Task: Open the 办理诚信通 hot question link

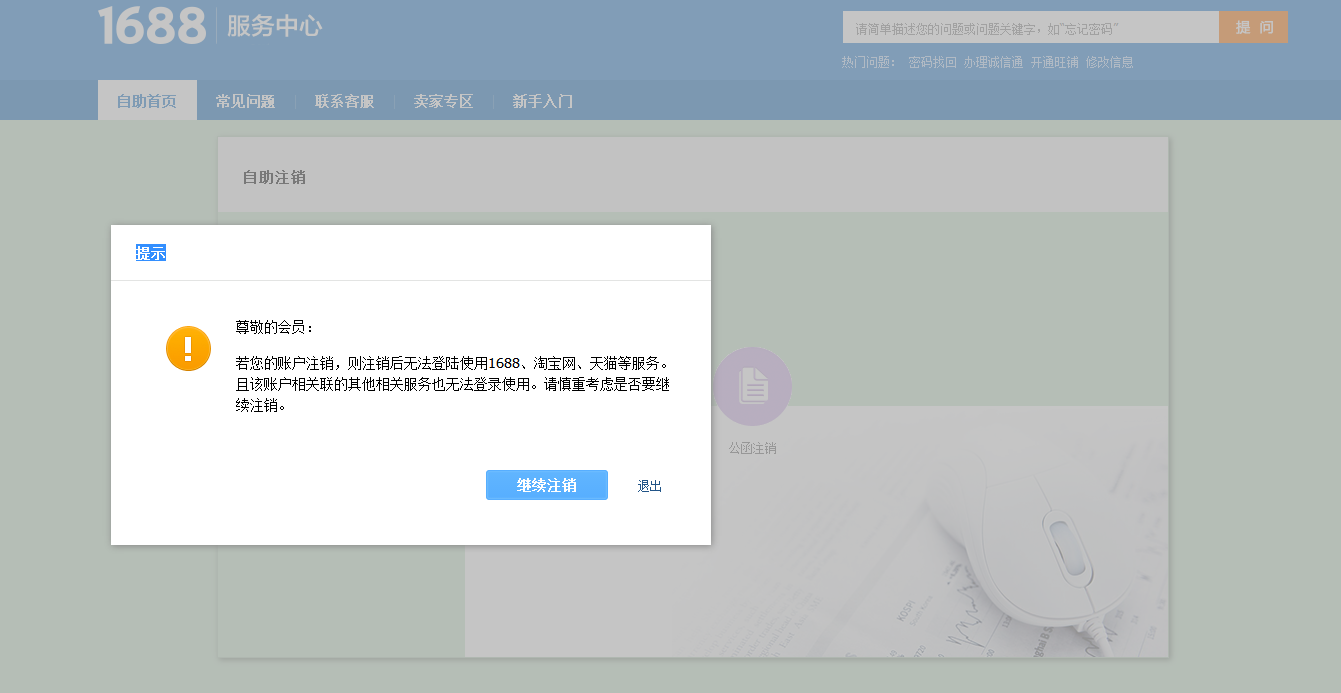Action: [993, 62]
